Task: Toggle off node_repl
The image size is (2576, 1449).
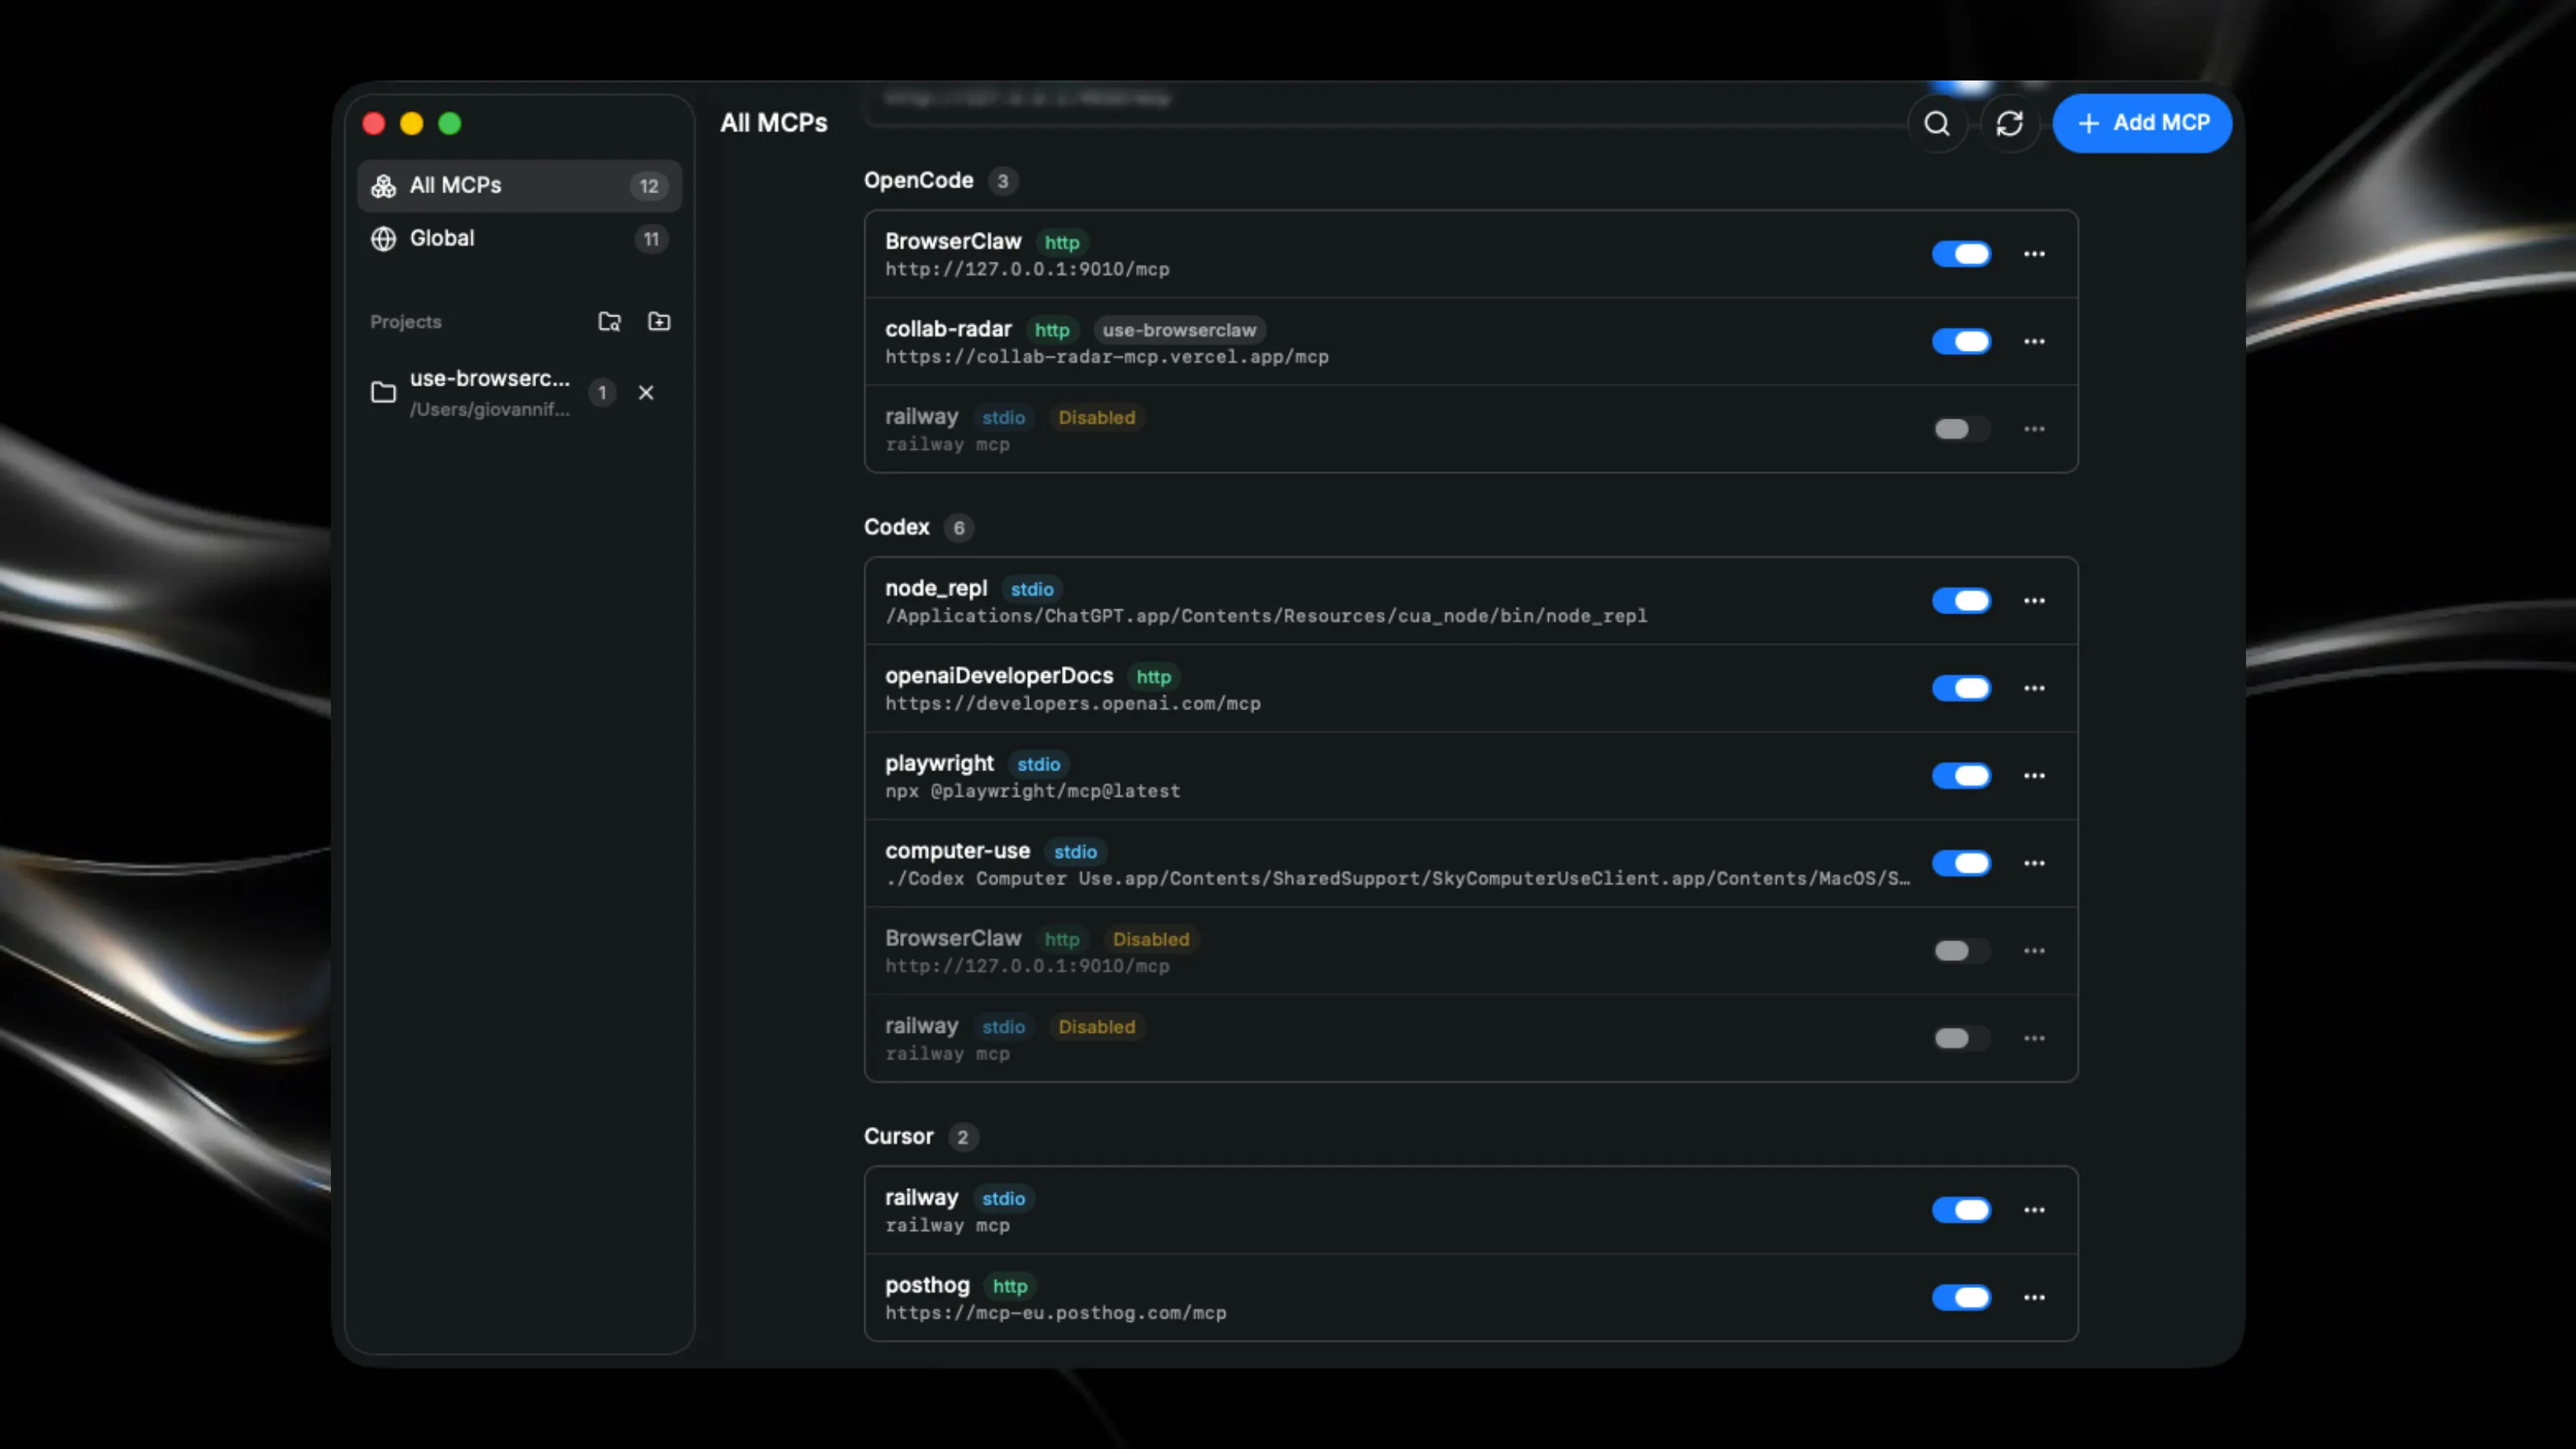Action: (1961, 601)
